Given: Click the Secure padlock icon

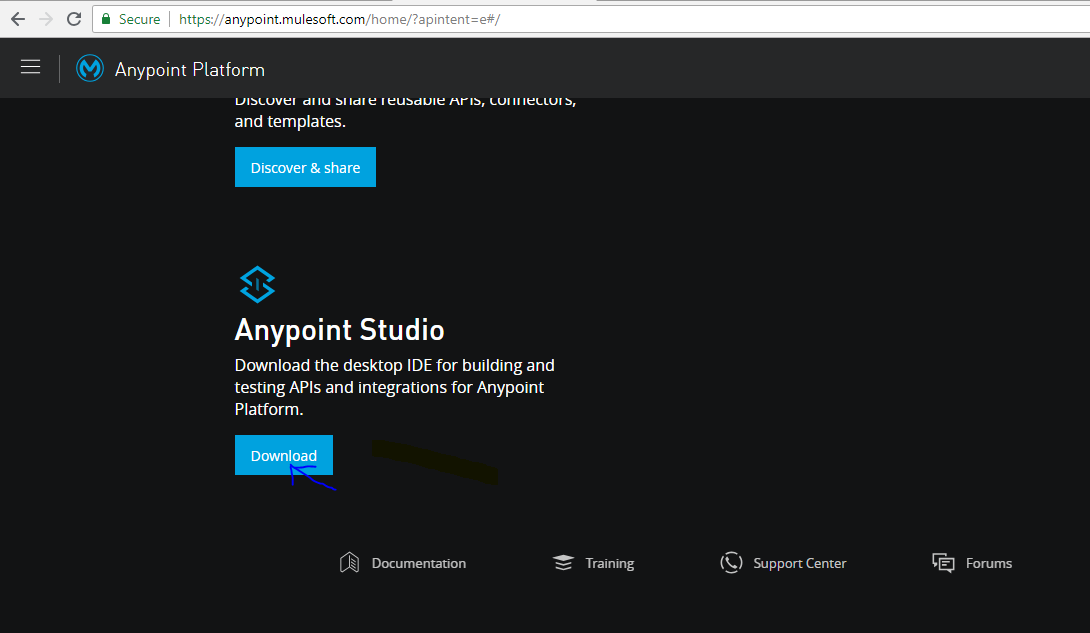Looking at the screenshot, I should click(104, 18).
